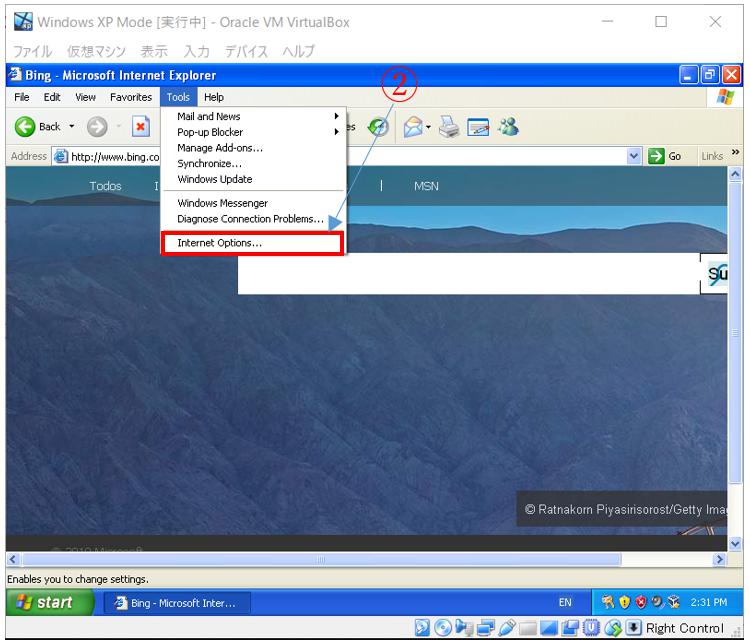Open Internet Options from Tools menu

[252, 243]
